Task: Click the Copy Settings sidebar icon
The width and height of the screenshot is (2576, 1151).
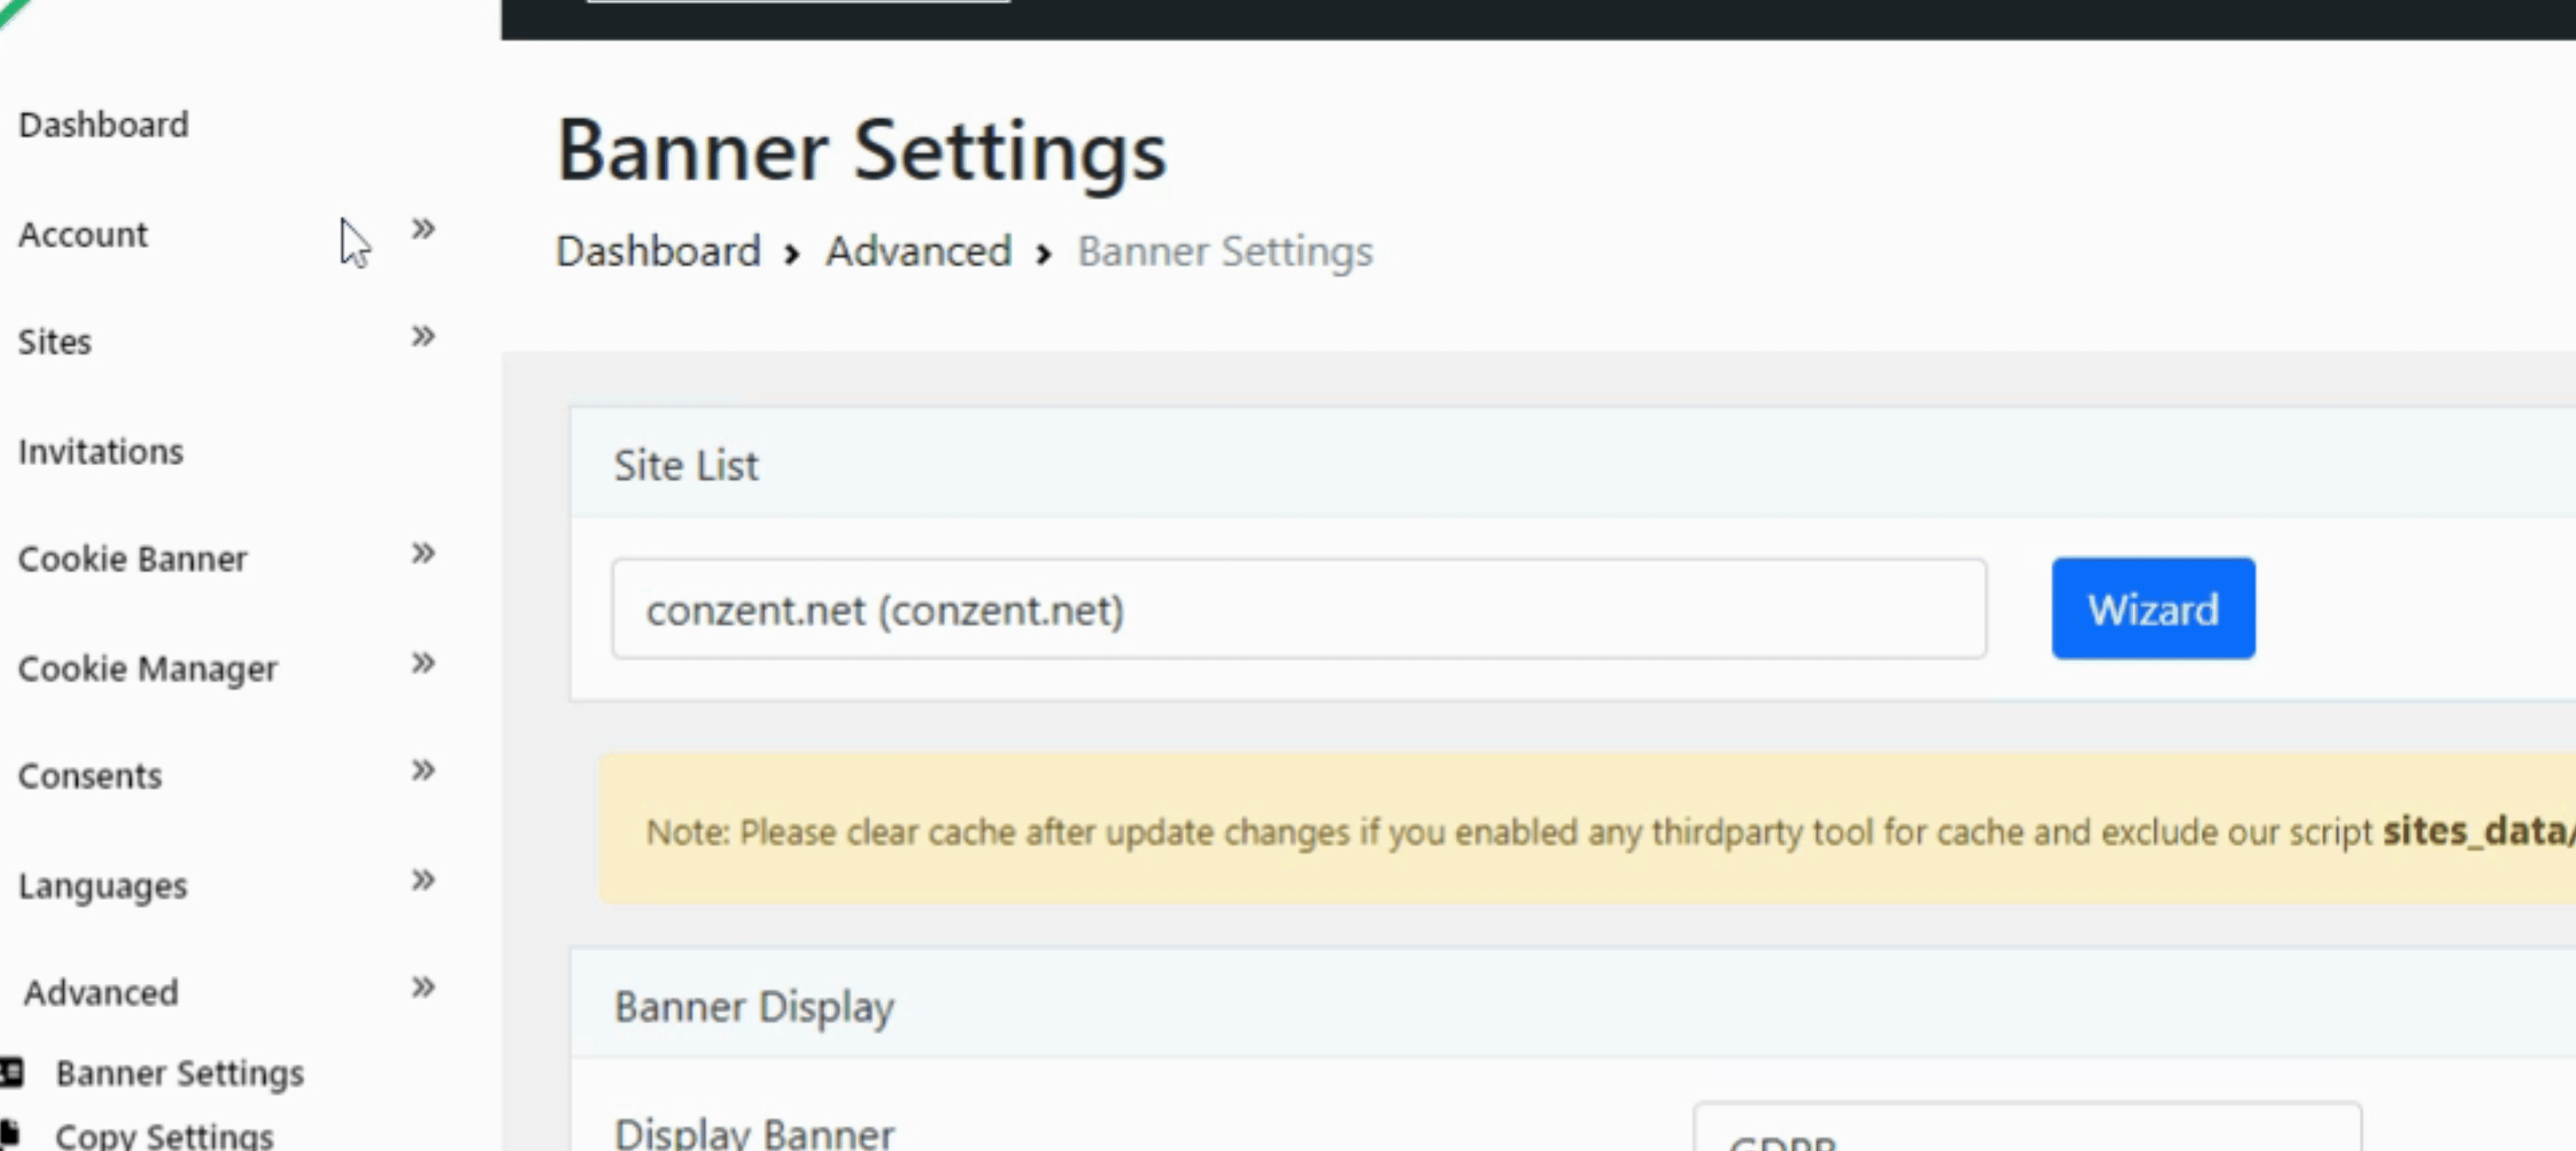Action: click(x=10, y=1134)
